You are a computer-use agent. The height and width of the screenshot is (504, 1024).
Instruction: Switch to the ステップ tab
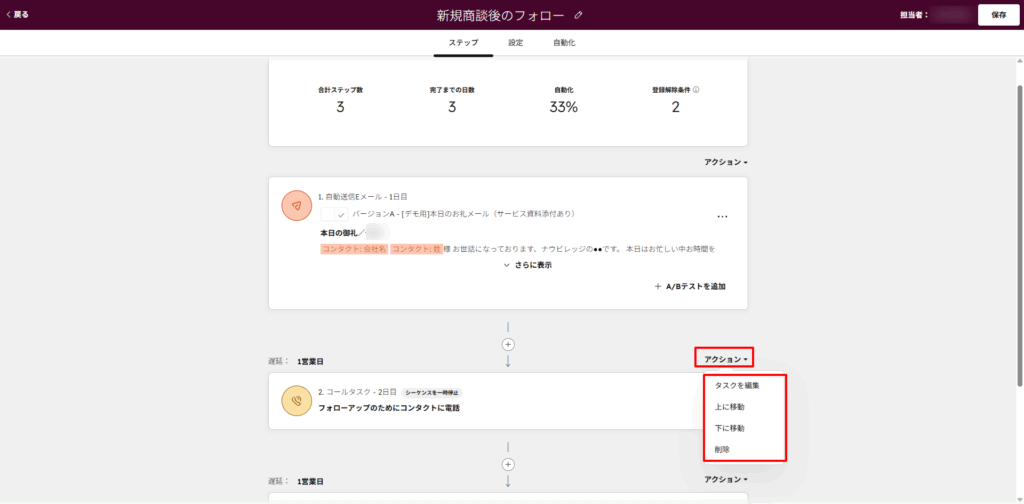click(463, 42)
